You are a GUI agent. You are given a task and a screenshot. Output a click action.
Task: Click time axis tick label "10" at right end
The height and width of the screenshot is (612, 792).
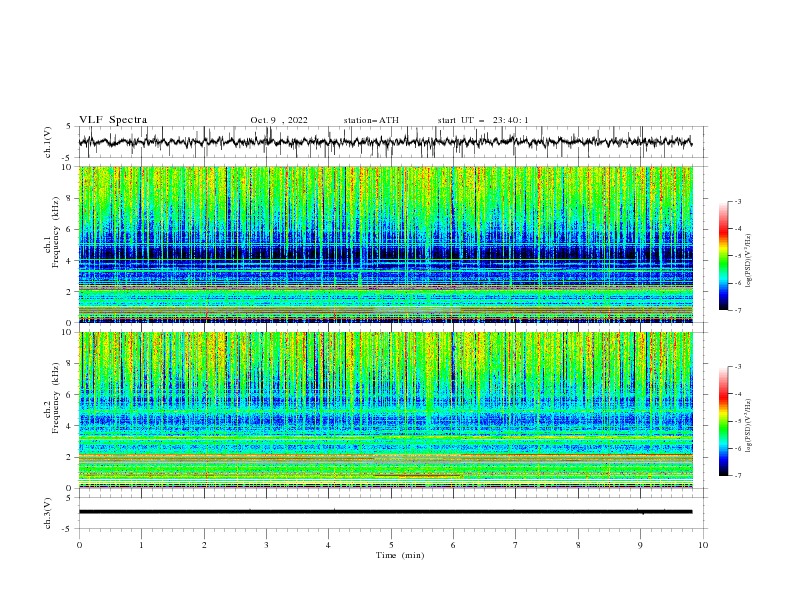pyautogui.click(x=703, y=545)
